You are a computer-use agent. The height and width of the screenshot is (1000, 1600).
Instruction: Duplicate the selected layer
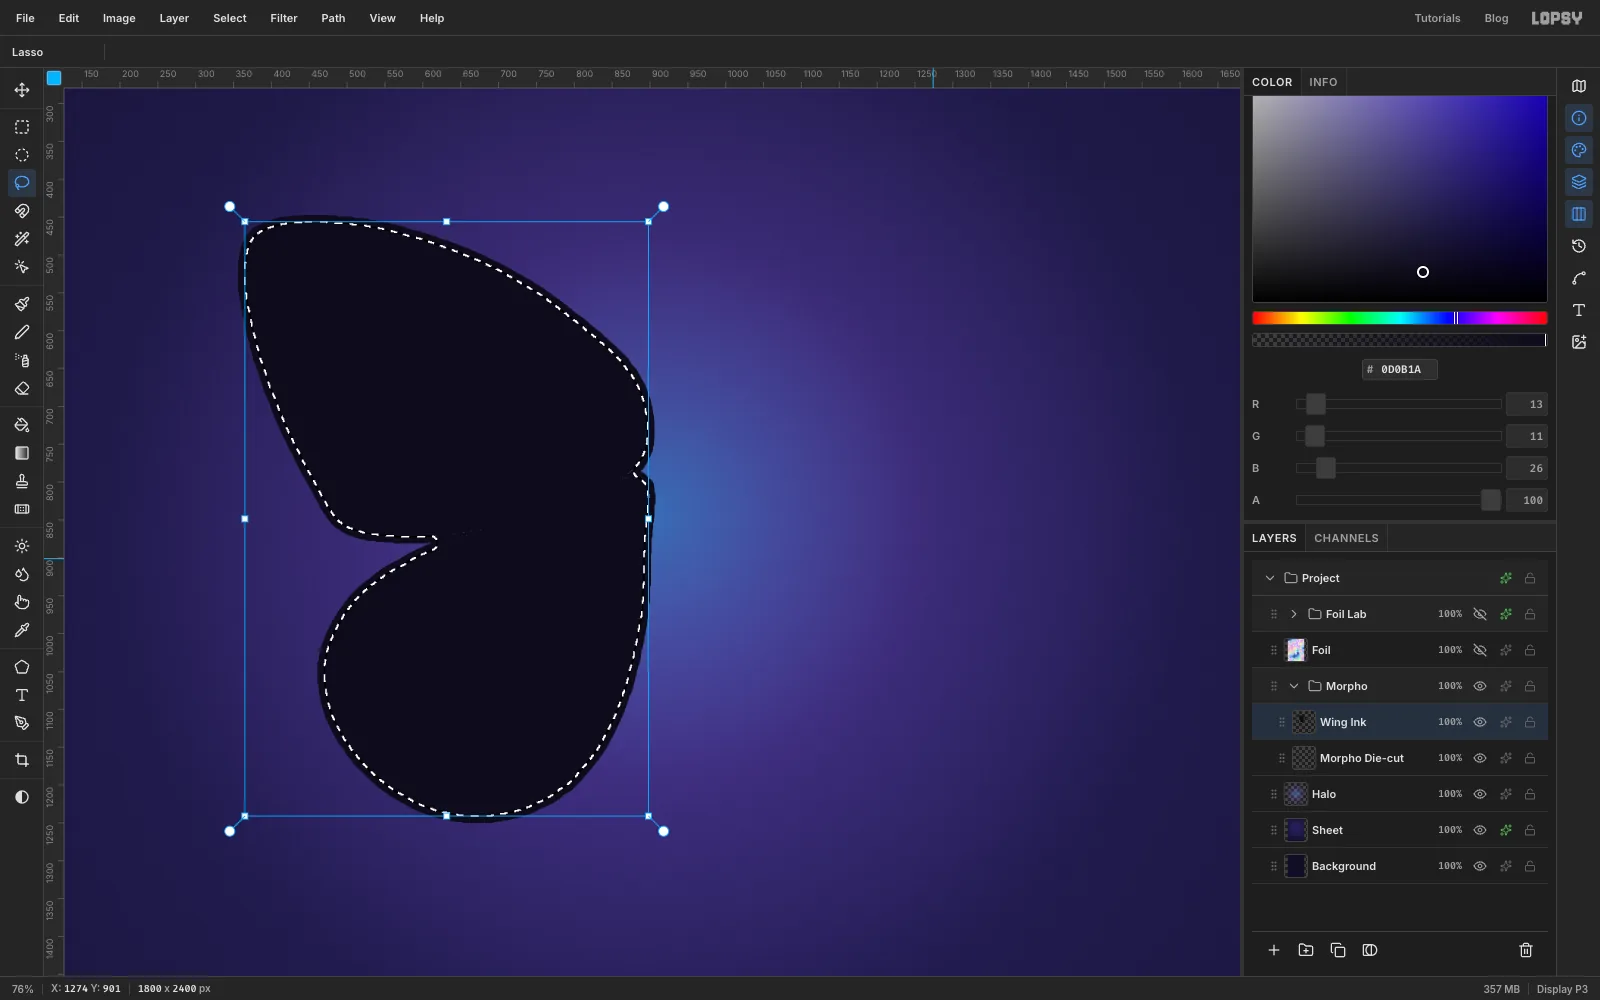1338,950
